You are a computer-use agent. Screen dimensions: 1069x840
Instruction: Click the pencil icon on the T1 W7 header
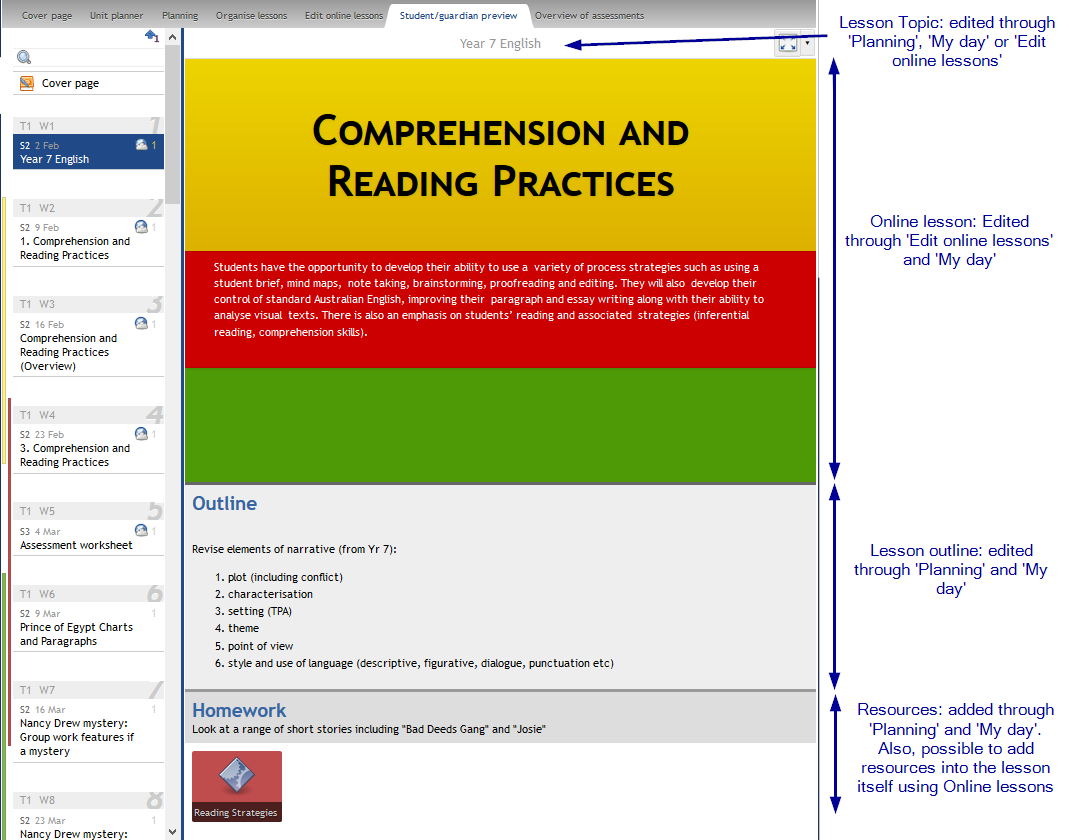click(x=154, y=689)
